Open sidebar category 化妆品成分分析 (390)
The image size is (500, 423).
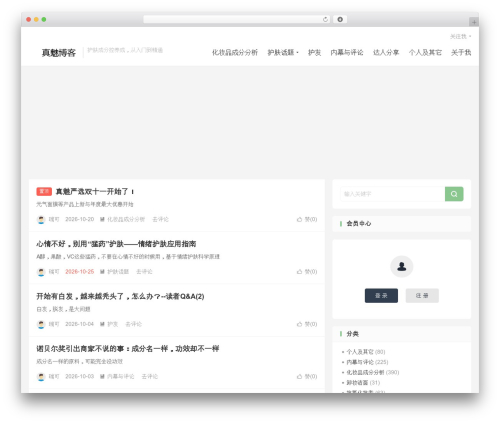point(373,372)
